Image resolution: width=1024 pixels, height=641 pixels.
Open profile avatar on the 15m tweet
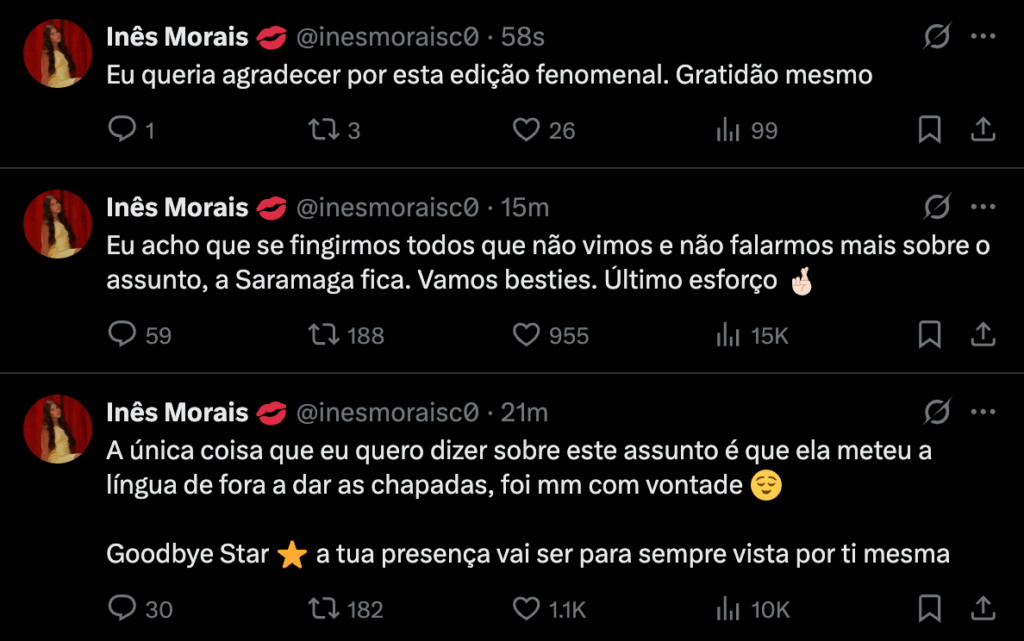point(58,225)
